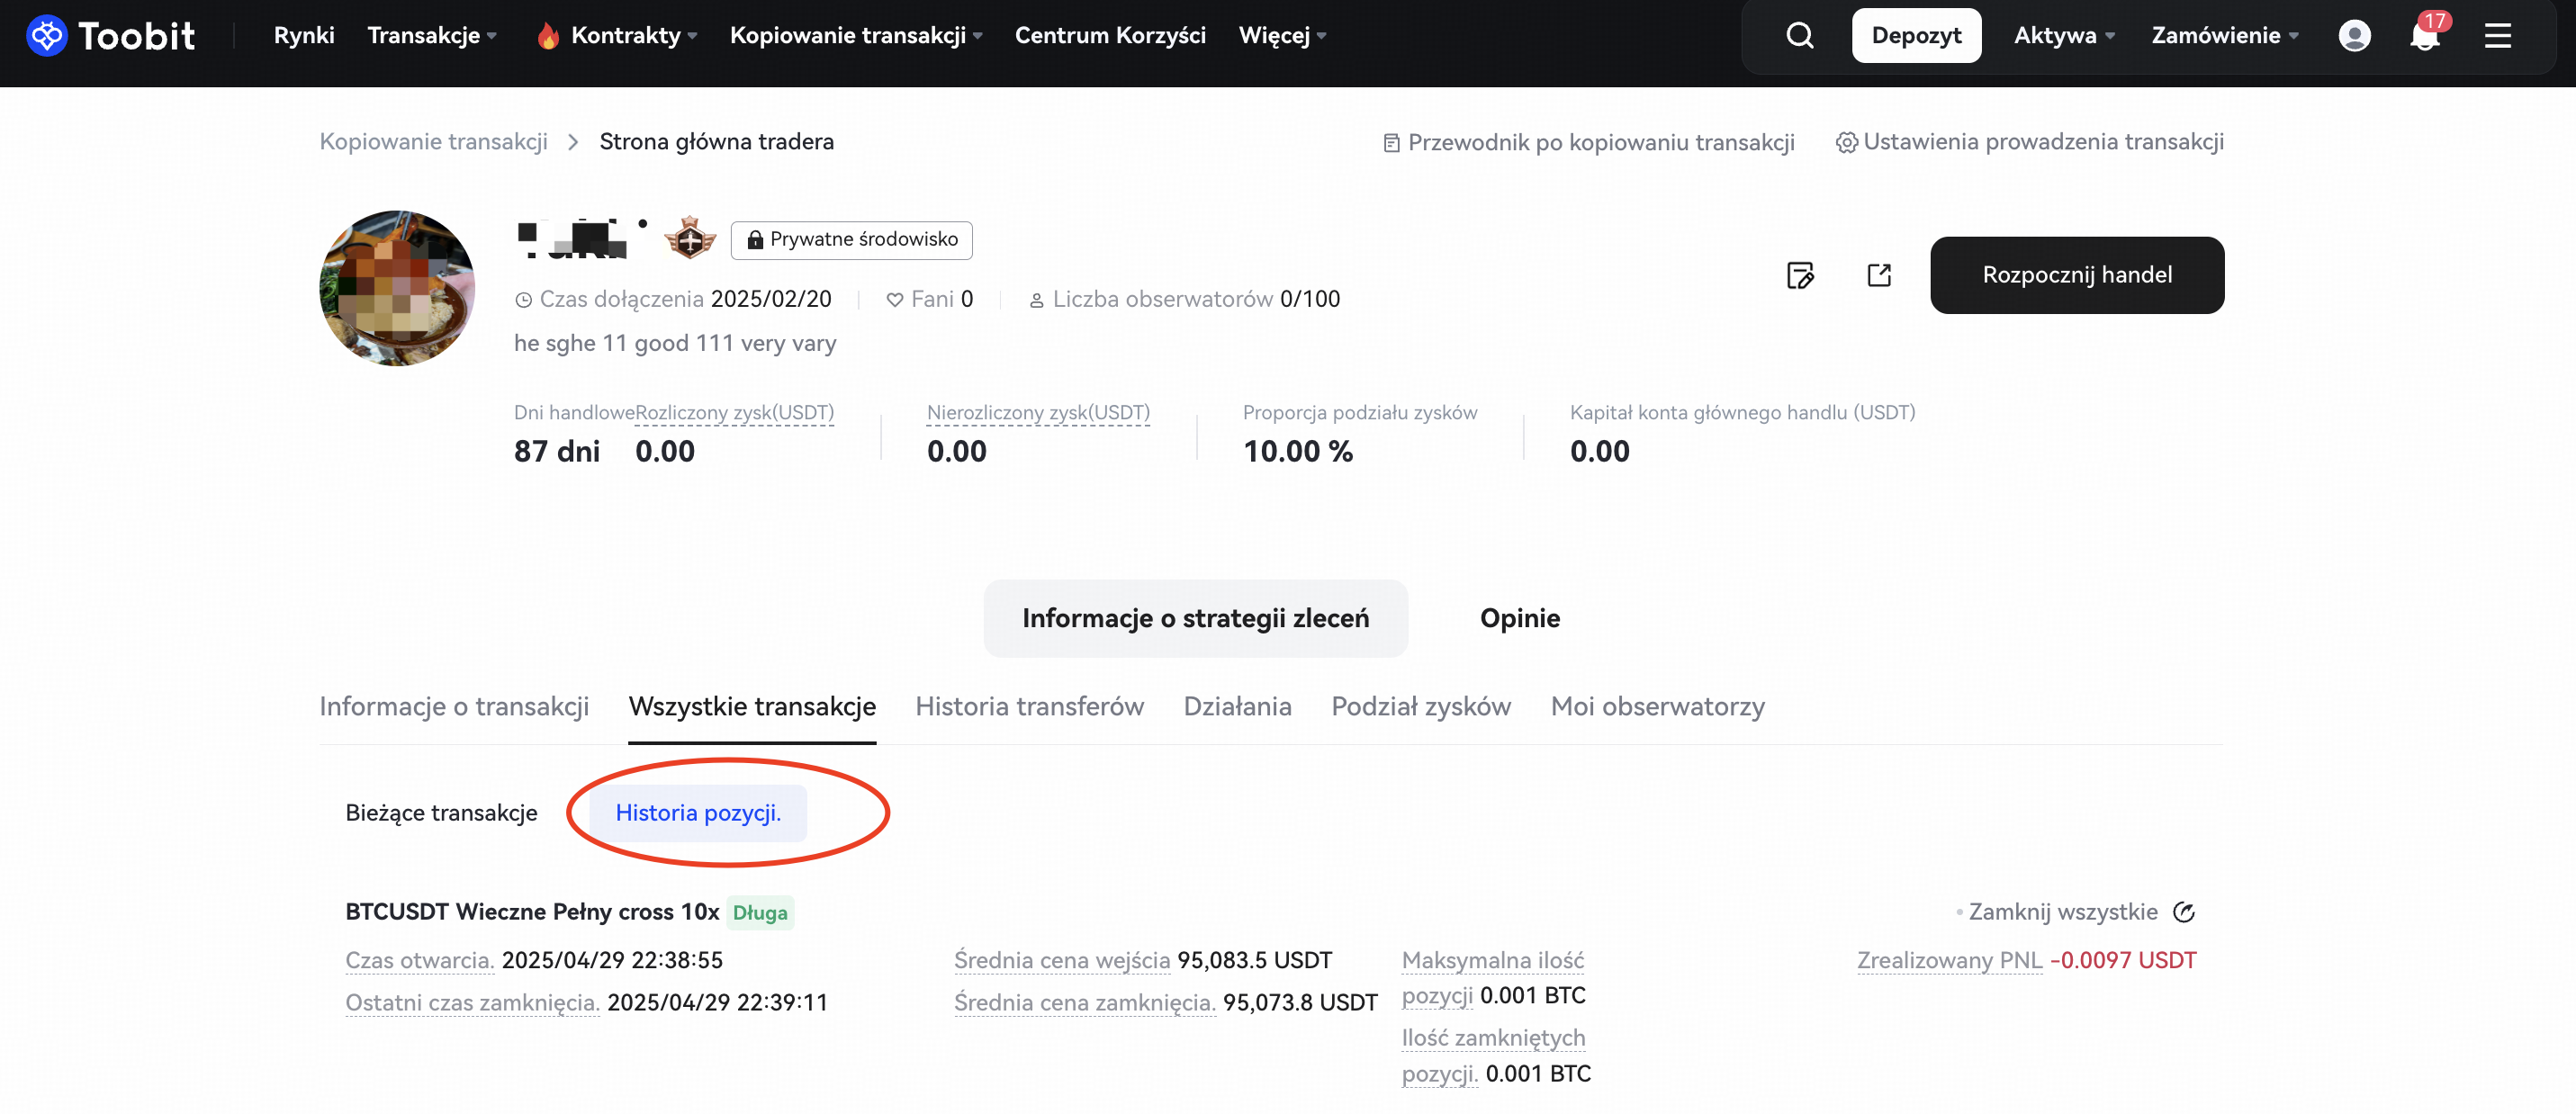Click the trader badge medal icon
Viewport: 2576px width, 1114px height.
(x=690, y=239)
